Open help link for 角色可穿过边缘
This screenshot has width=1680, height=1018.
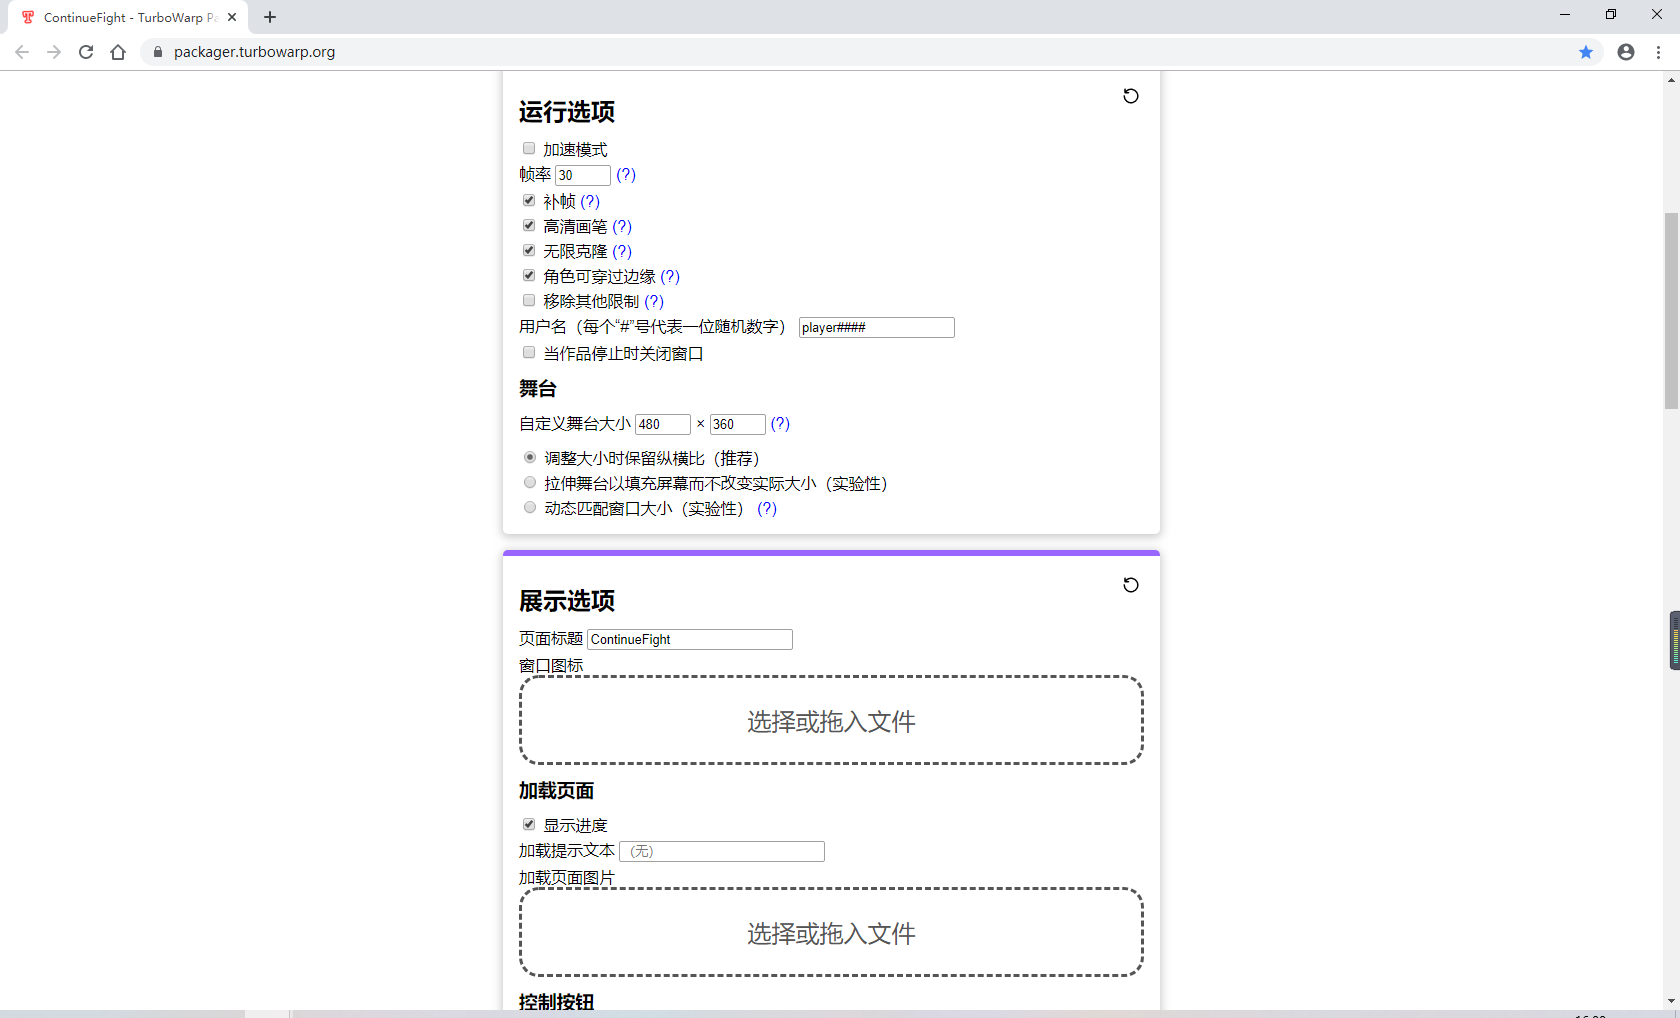tap(670, 276)
